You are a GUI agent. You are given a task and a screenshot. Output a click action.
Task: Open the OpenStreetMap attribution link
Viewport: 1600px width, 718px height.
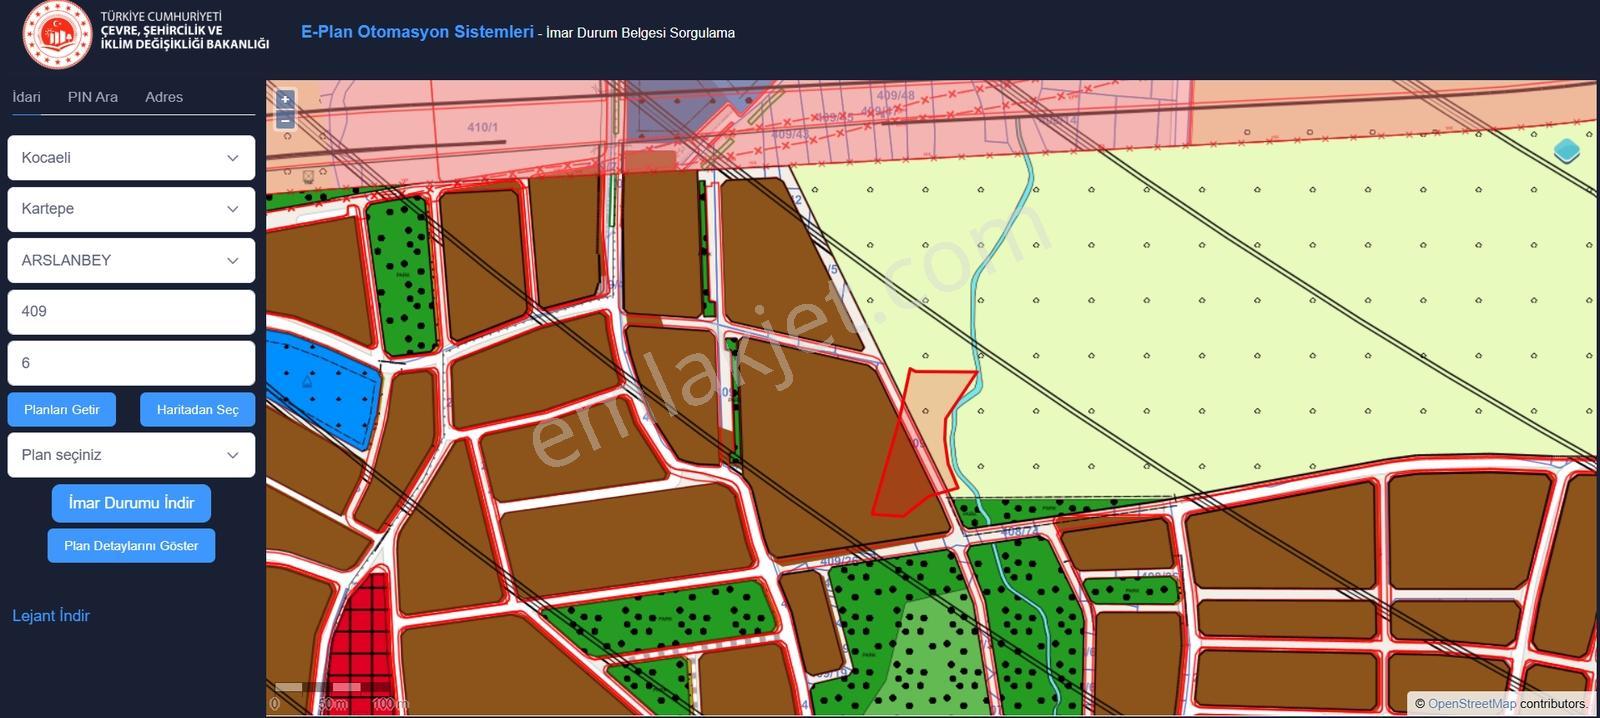tap(1472, 704)
